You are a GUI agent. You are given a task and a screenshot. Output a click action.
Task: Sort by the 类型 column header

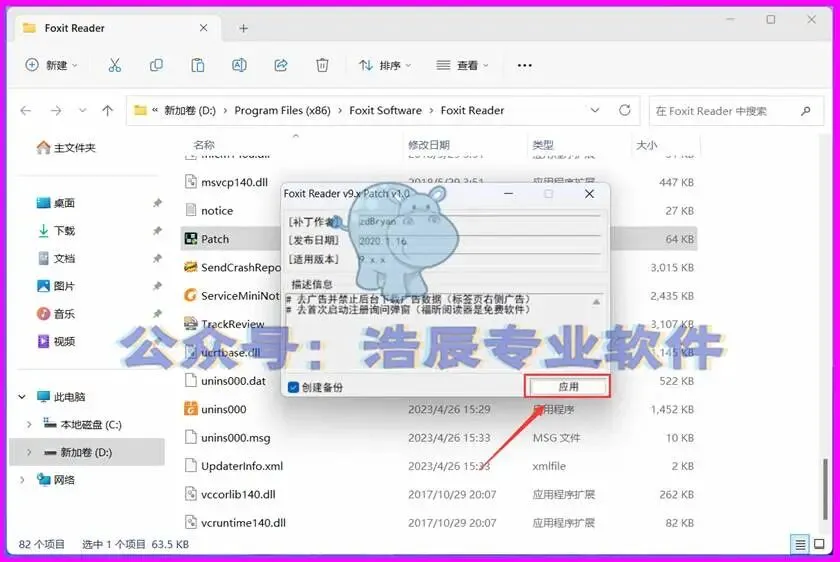(x=543, y=145)
